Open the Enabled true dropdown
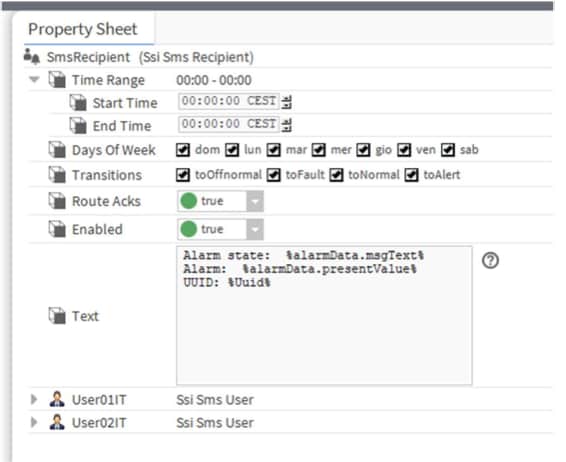566x462 pixels. (x=255, y=229)
